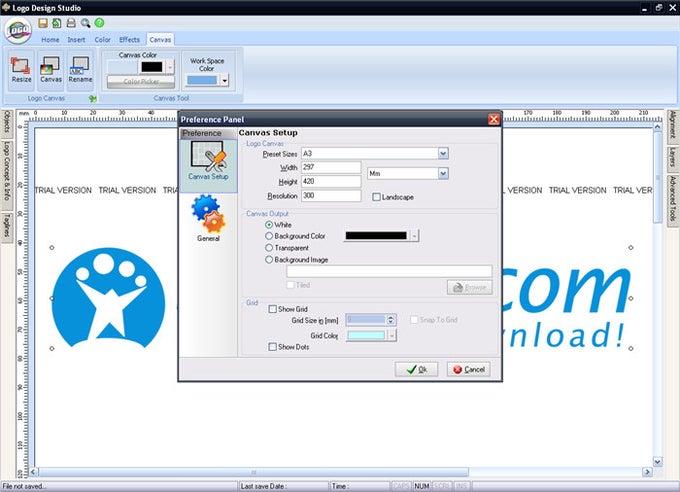Image resolution: width=680 pixels, height=492 pixels.
Task: Click the Background Image path field
Action: pyautogui.click(x=389, y=271)
